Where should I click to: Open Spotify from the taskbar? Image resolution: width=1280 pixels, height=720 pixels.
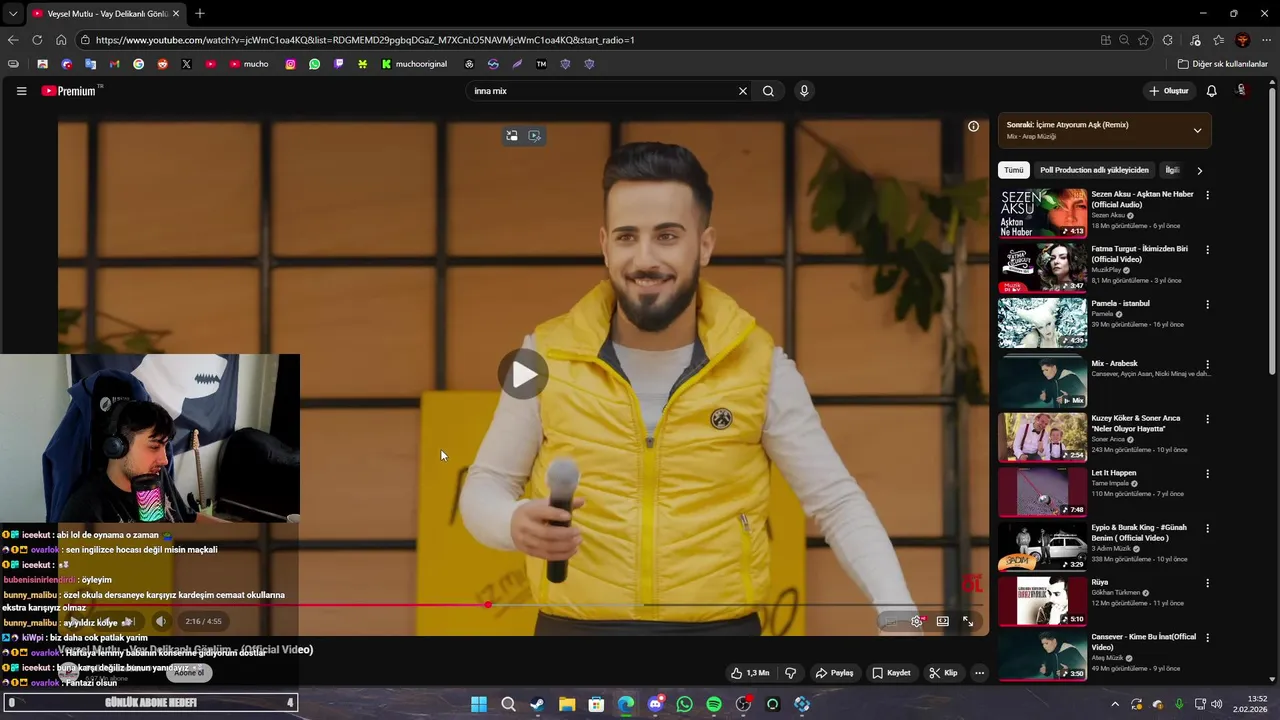click(x=714, y=704)
